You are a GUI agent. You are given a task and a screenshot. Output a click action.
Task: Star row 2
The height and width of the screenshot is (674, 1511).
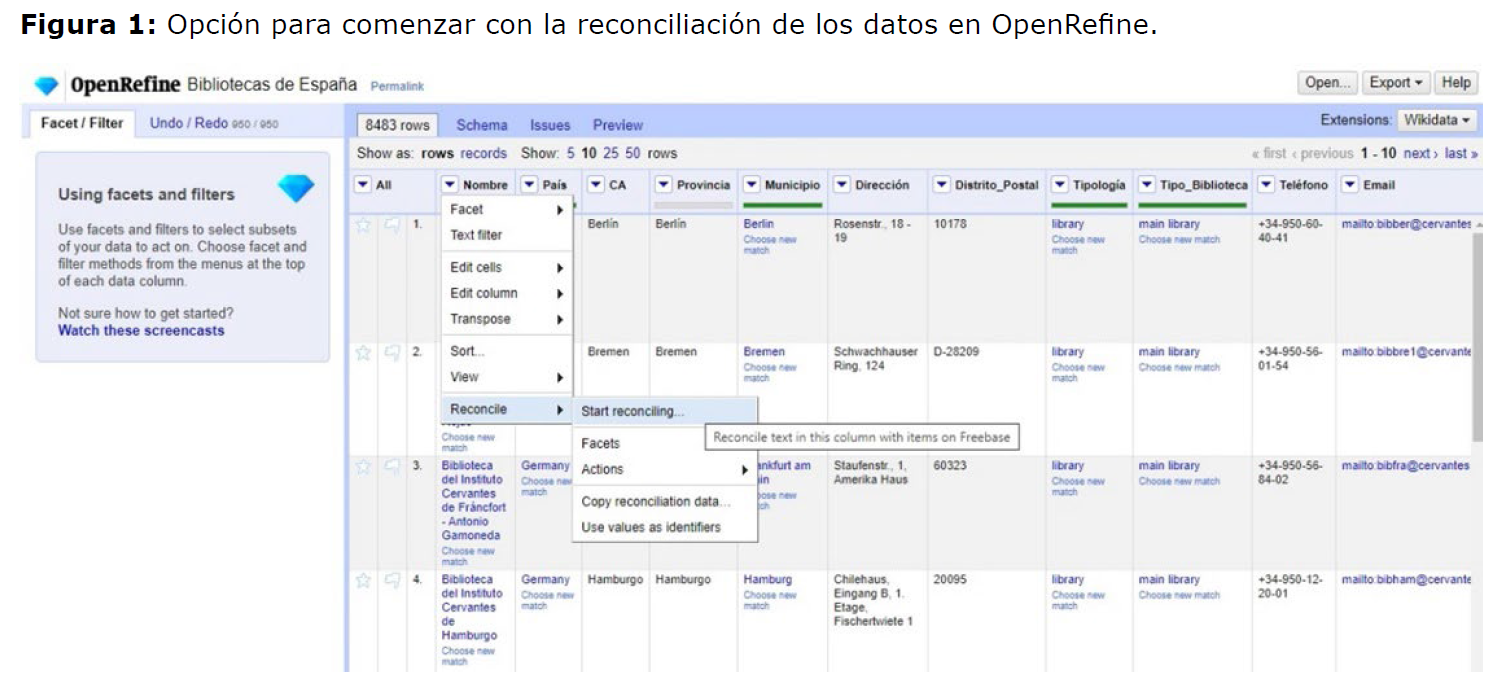click(x=364, y=353)
